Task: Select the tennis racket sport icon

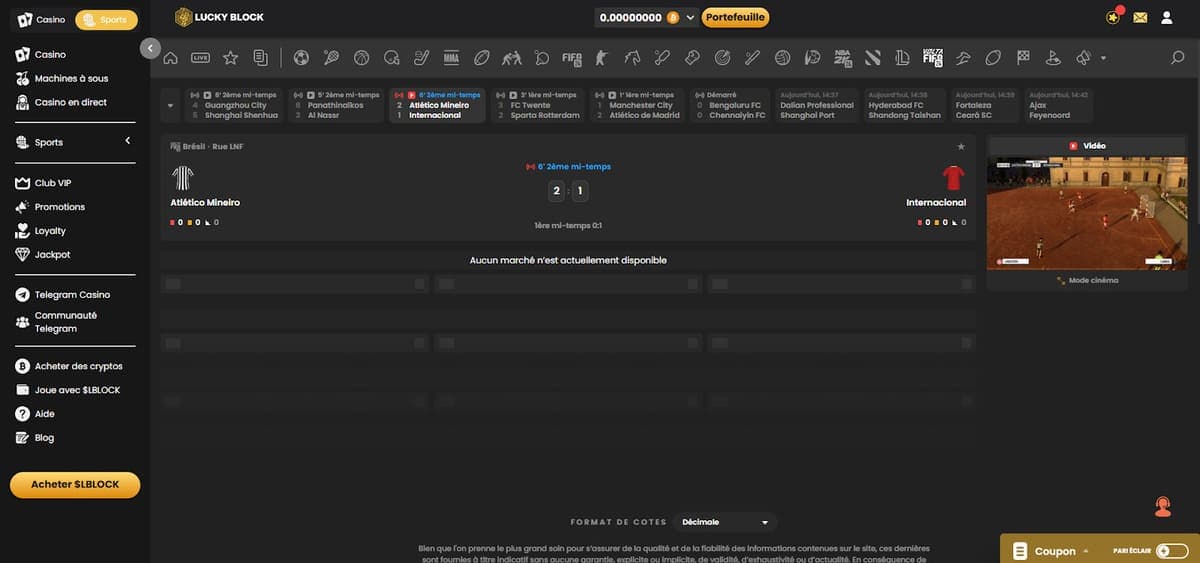Action: (x=331, y=58)
